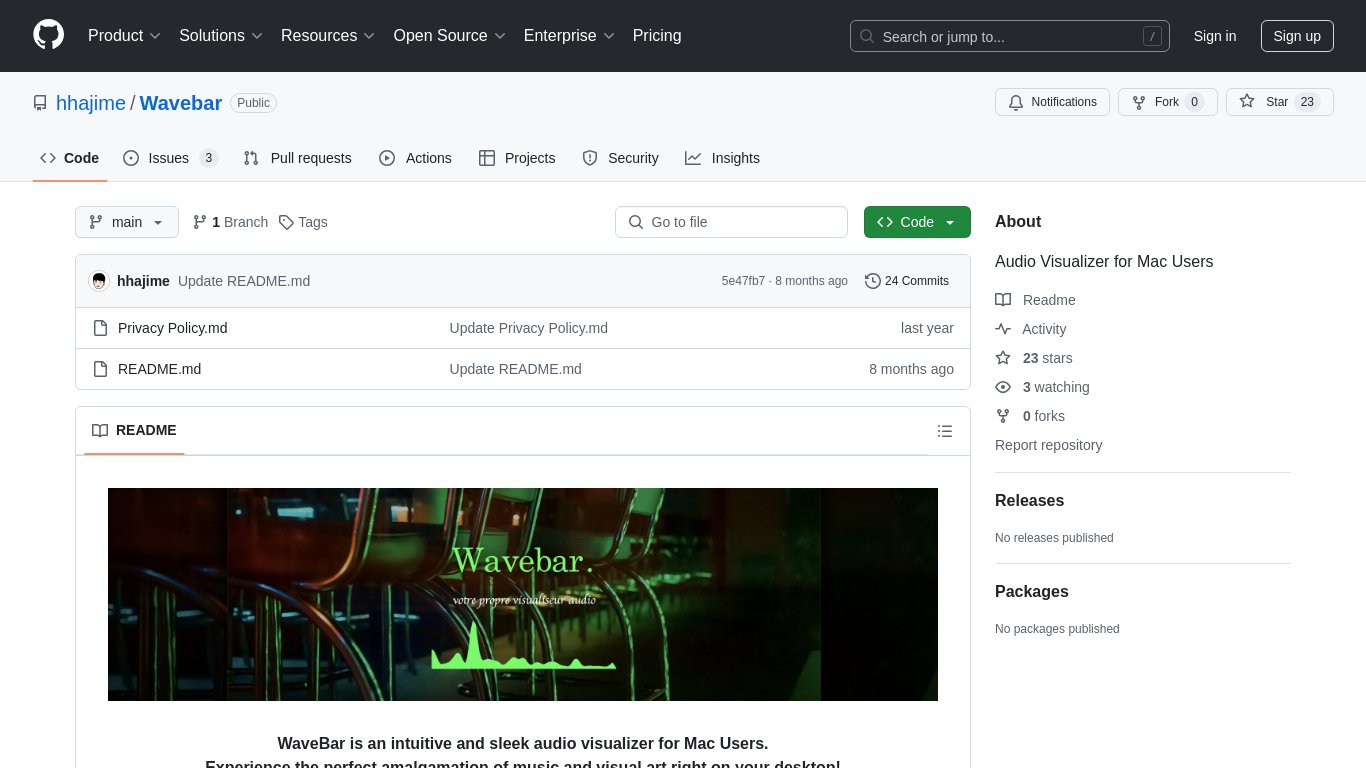
Task: Click the Wavebar banner image
Action: 523,594
